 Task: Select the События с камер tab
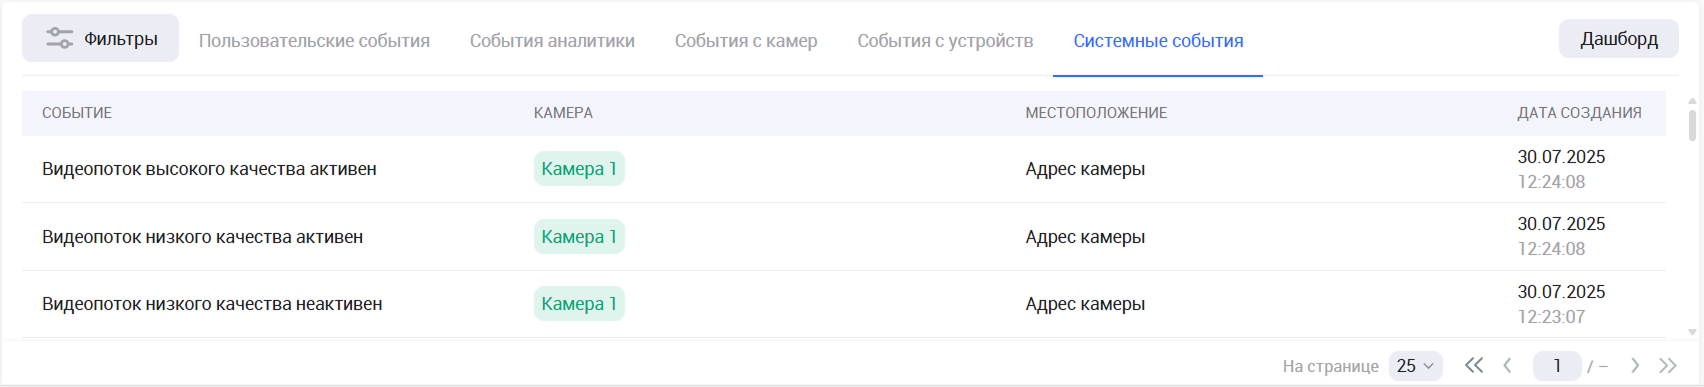point(746,41)
